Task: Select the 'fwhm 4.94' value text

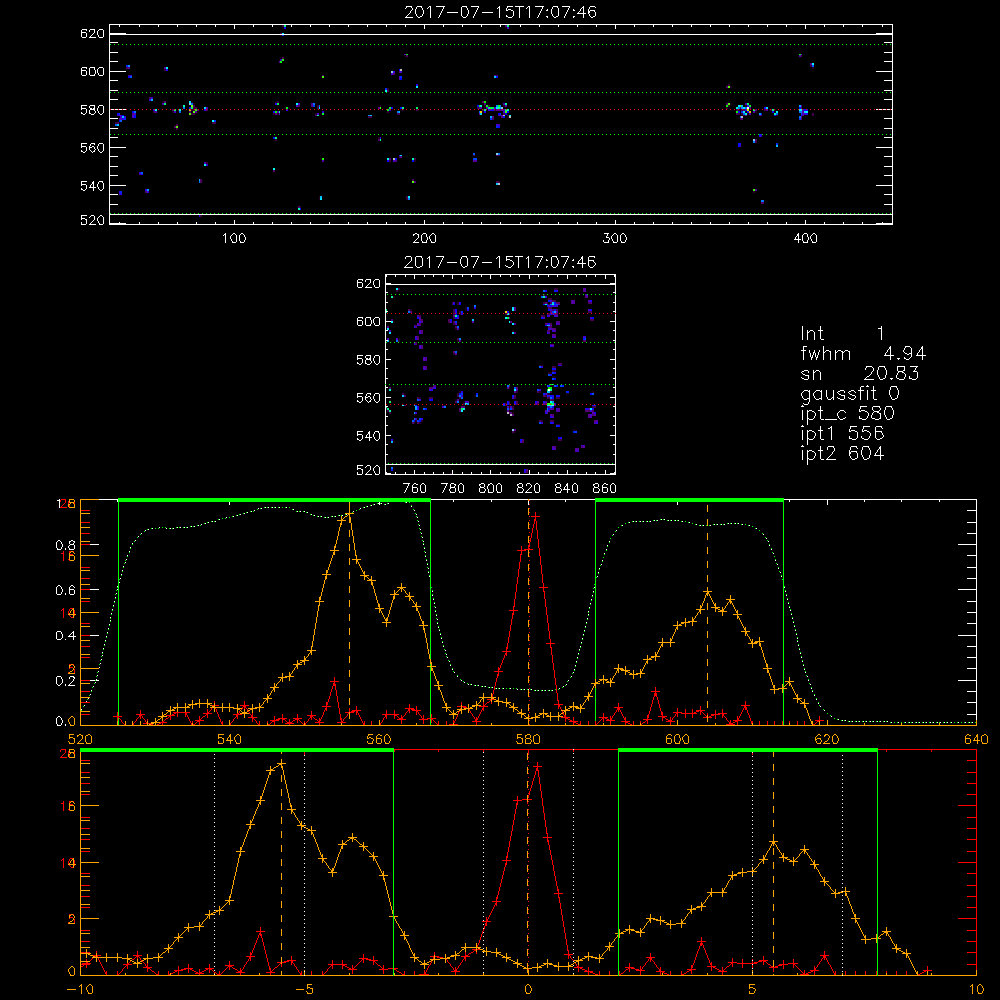Action: click(x=863, y=353)
